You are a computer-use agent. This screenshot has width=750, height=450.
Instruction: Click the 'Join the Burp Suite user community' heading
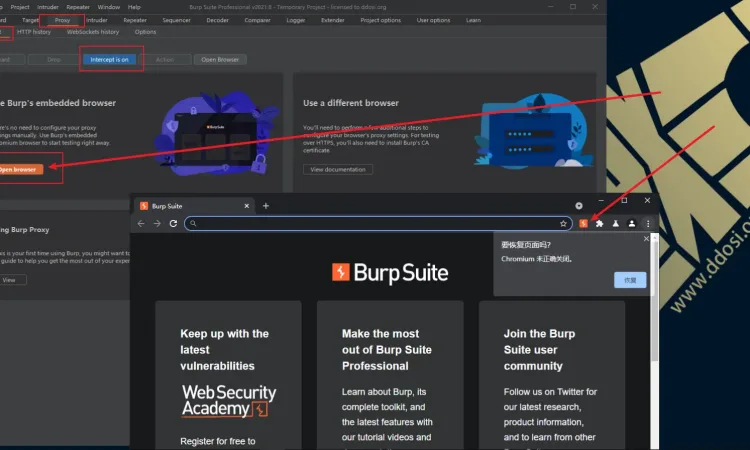pyautogui.click(x=540, y=350)
